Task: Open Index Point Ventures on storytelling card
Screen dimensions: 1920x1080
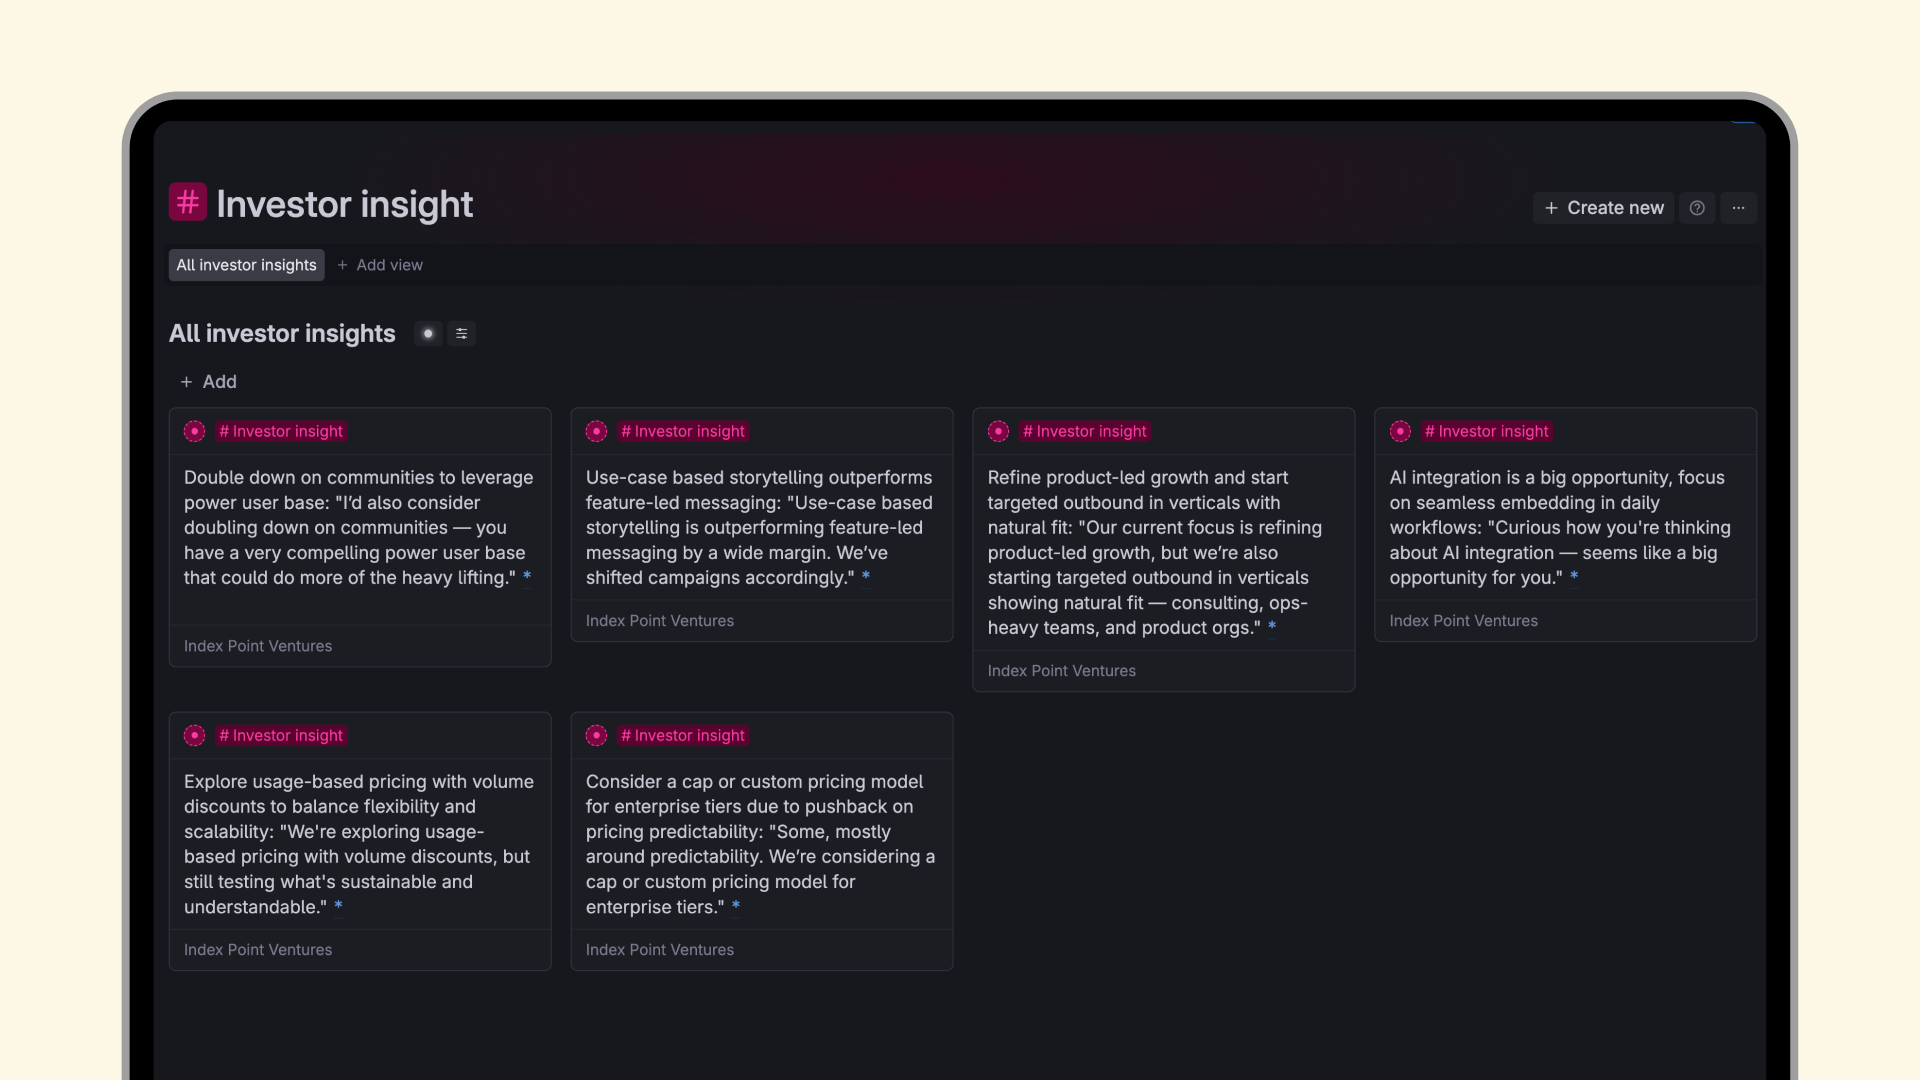Action: [659, 621]
